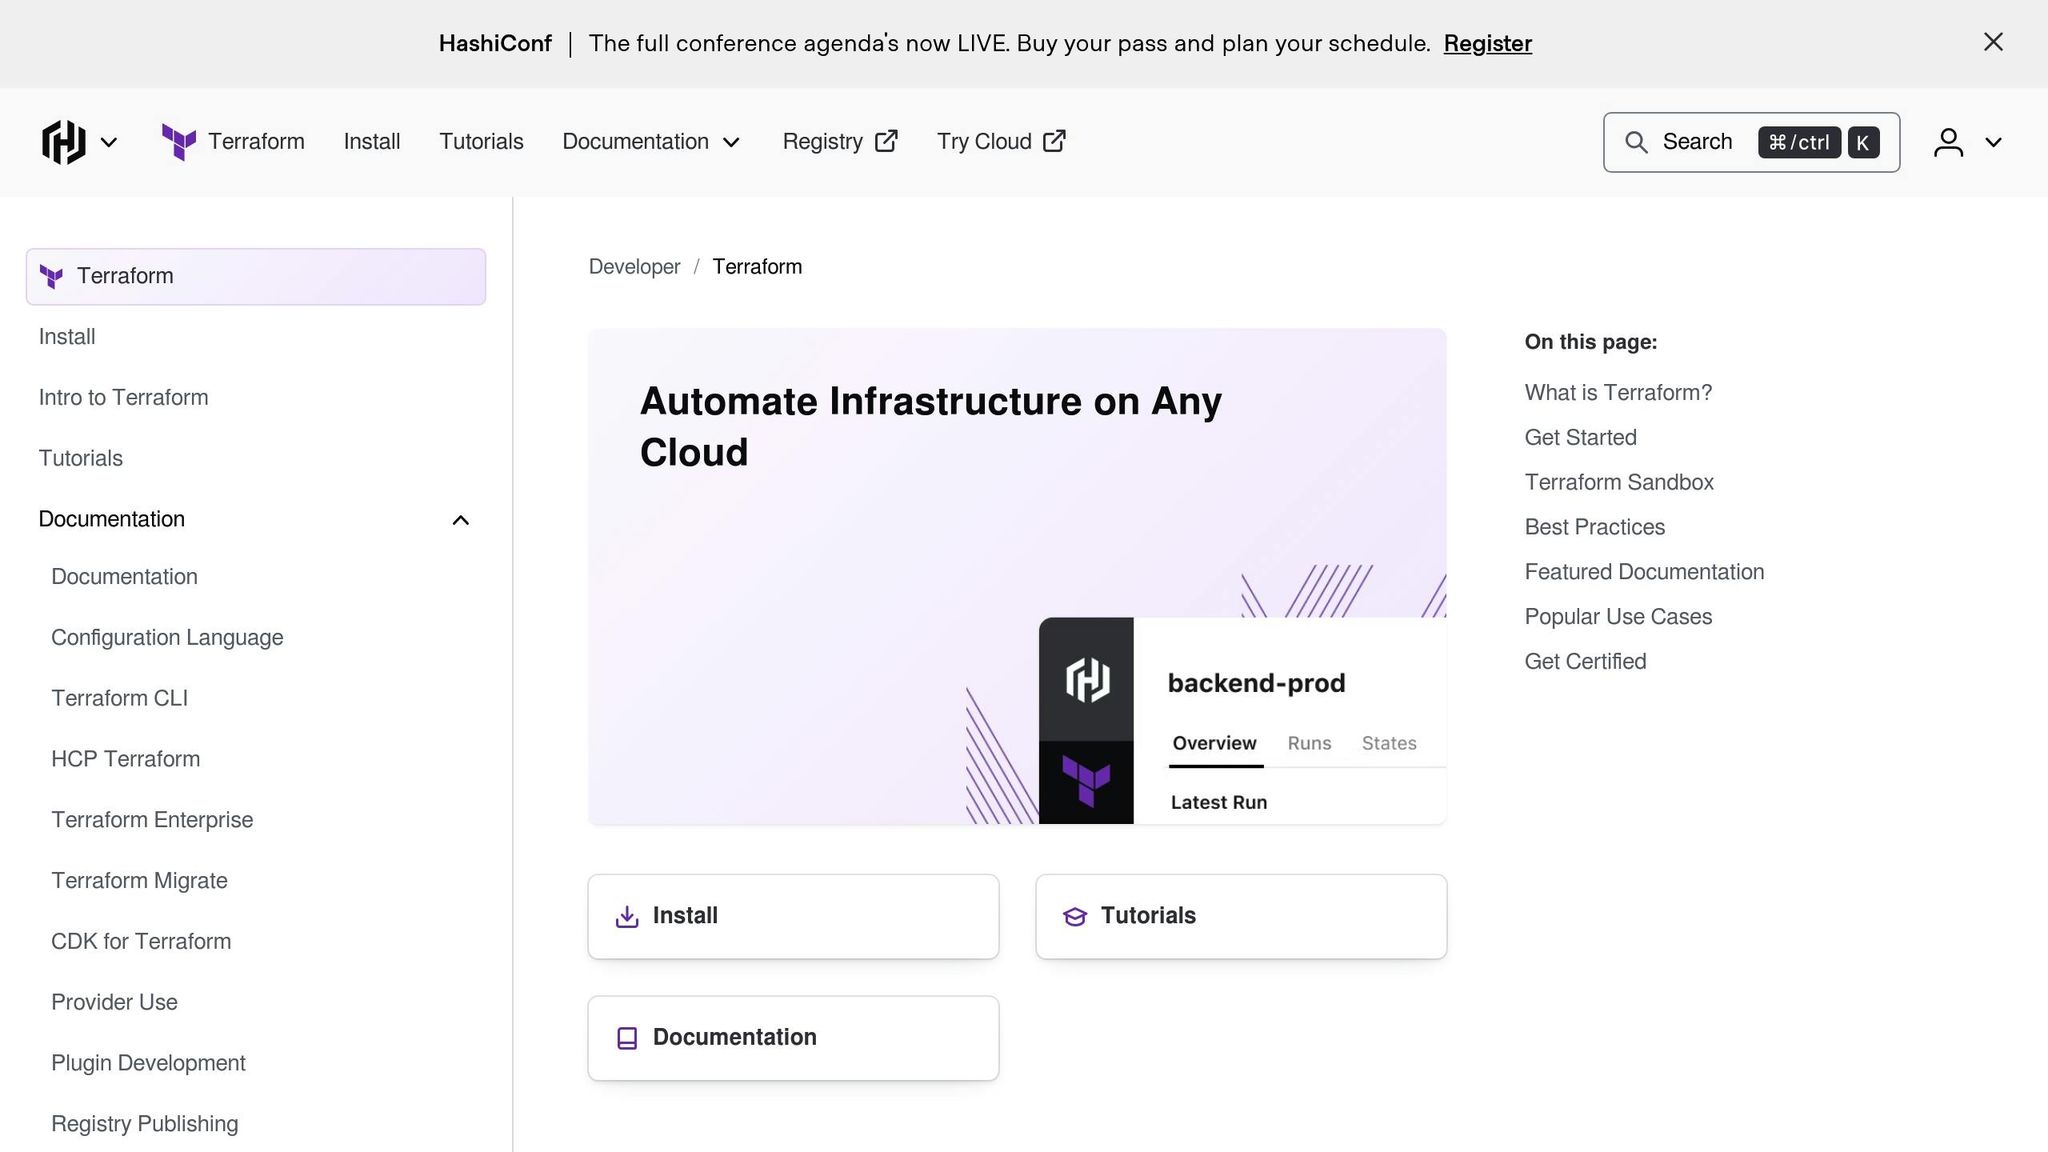Select Tutorials in the top navigation bar
Viewport: 2048px width, 1152px height.
pyautogui.click(x=481, y=142)
